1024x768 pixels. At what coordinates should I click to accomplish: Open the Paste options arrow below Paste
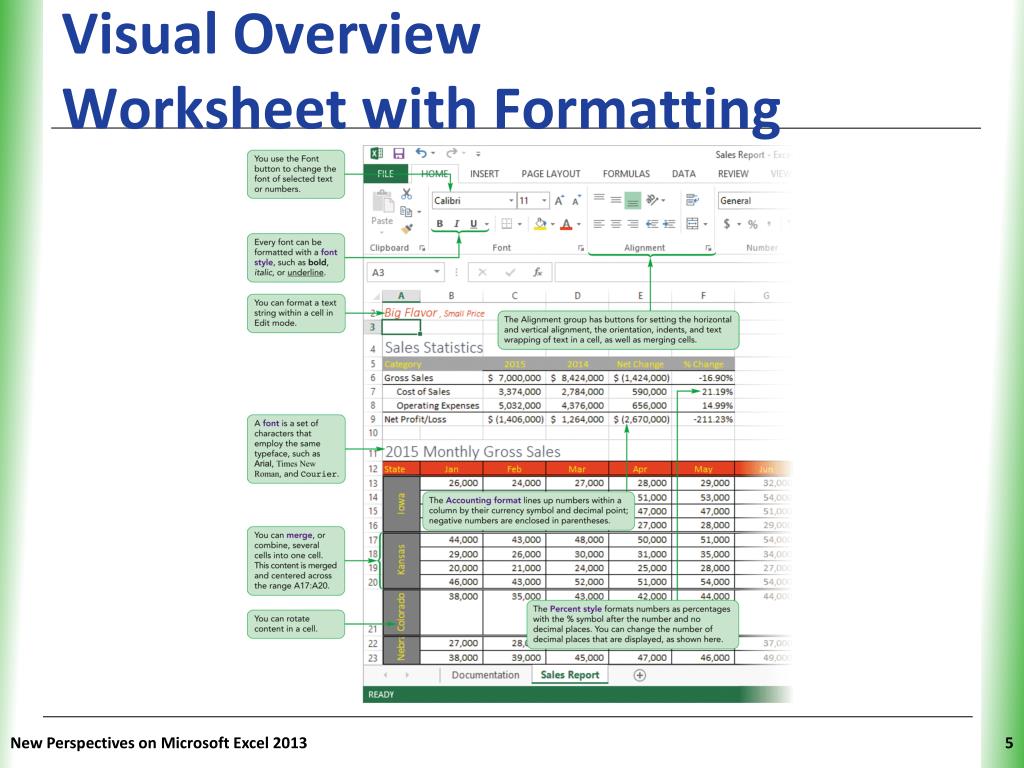382,232
